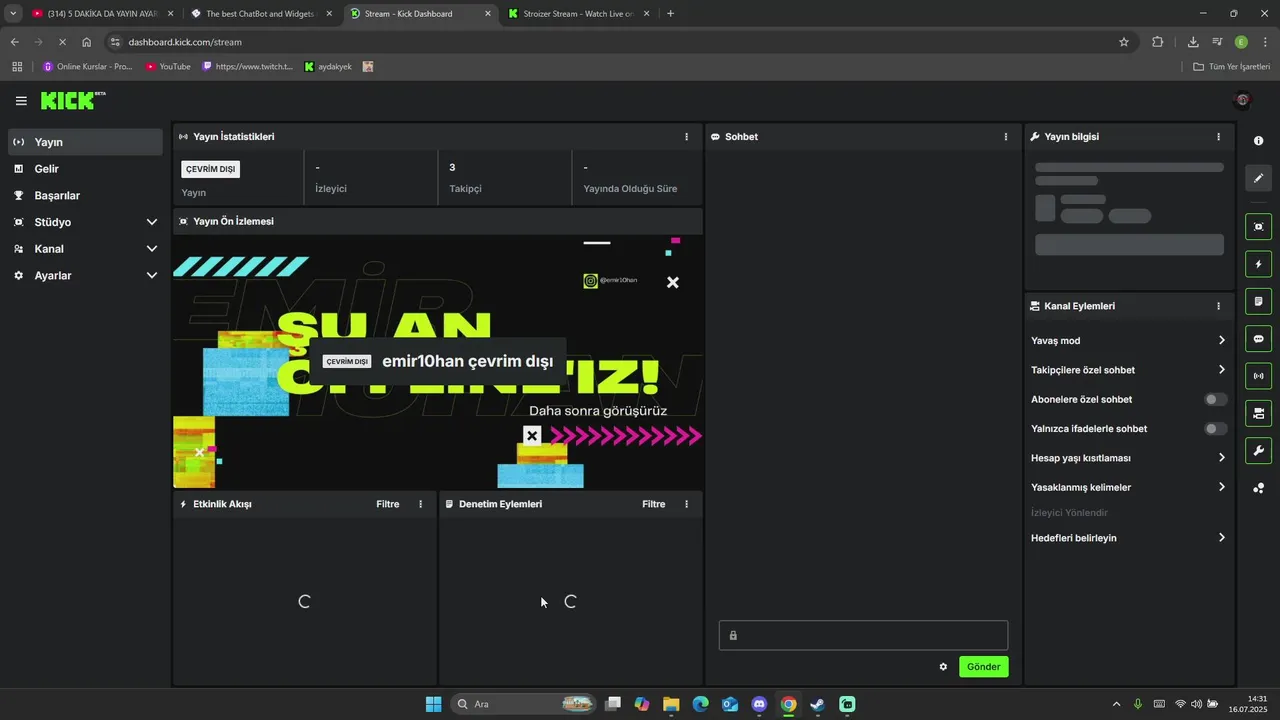Select Yayın in left sidebar
1280x720 pixels.
tap(85, 142)
